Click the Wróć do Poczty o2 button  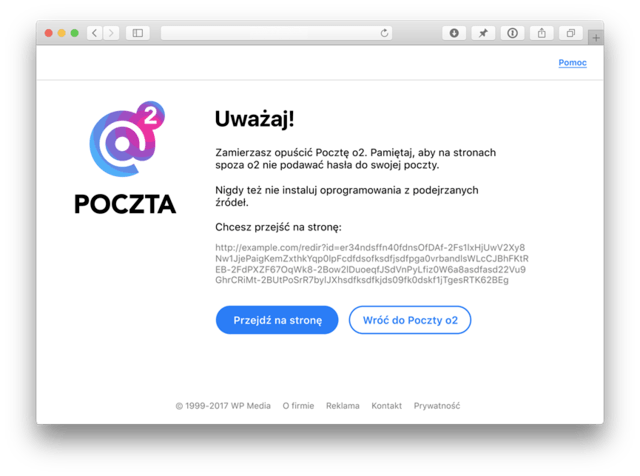pyautogui.click(x=410, y=320)
